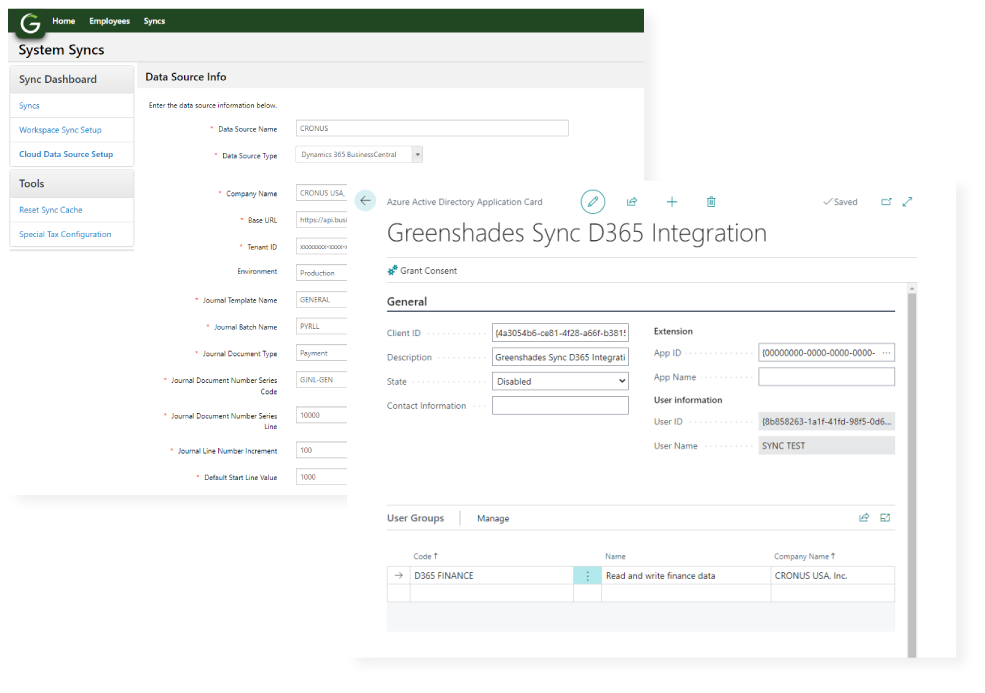Open App ID lookup ellipsis button
The width and height of the screenshot is (985, 693).
886,353
